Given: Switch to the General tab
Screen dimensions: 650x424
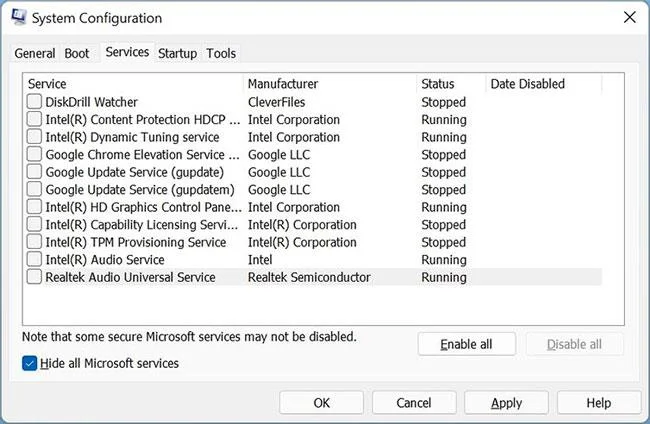Looking at the screenshot, I should [x=35, y=53].
